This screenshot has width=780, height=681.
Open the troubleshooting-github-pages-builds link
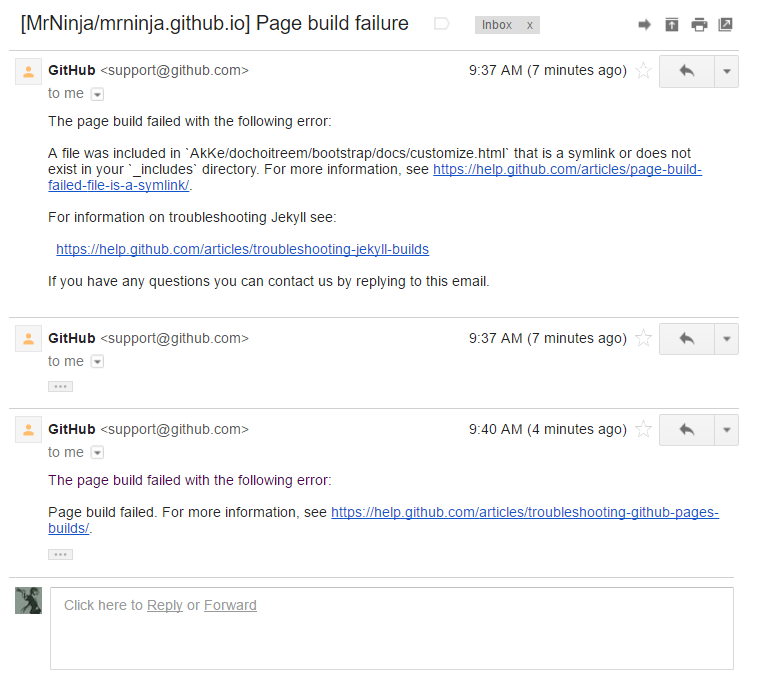click(x=524, y=512)
